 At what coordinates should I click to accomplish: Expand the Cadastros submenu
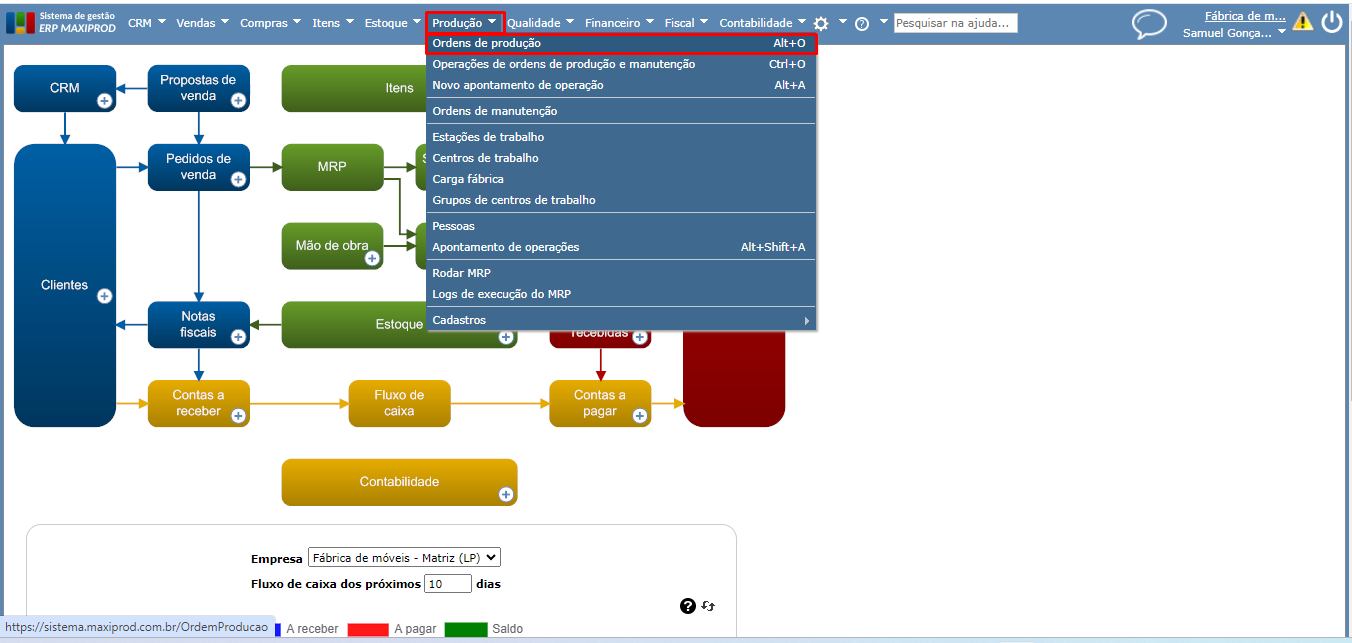tap(621, 320)
